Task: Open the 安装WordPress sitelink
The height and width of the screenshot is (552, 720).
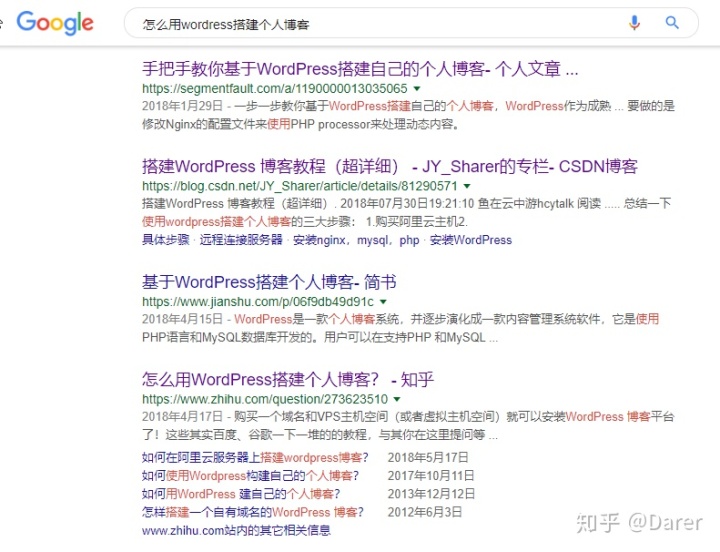Action: click(471, 240)
